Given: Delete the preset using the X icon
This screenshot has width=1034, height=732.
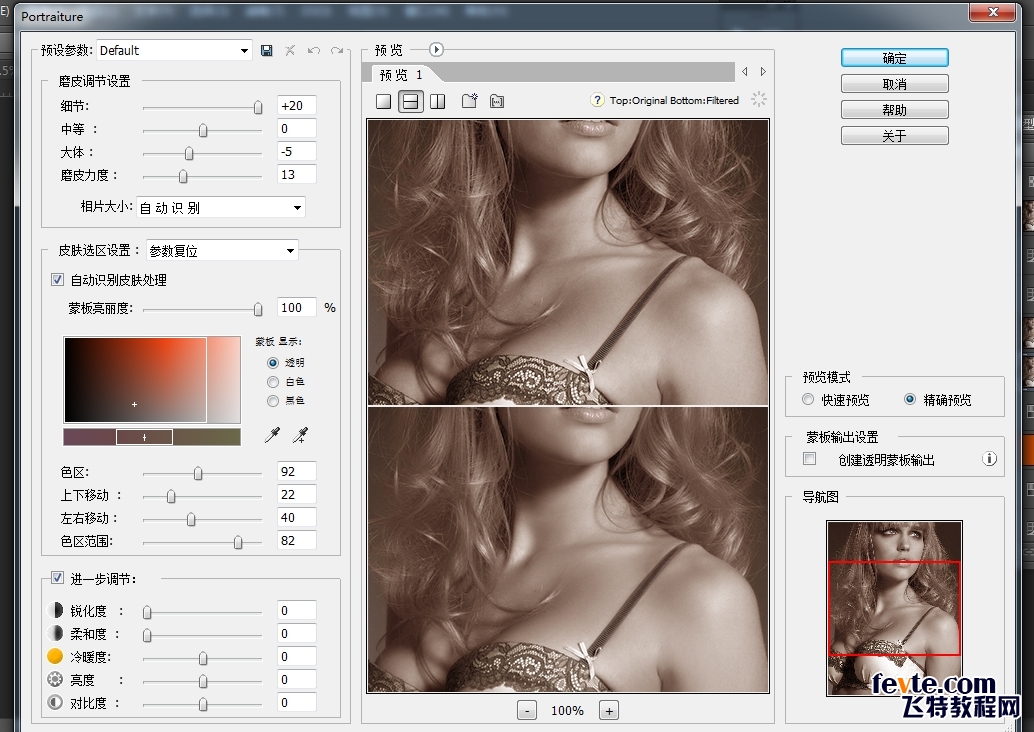Looking at the screenshot, I should pos(289,50).
